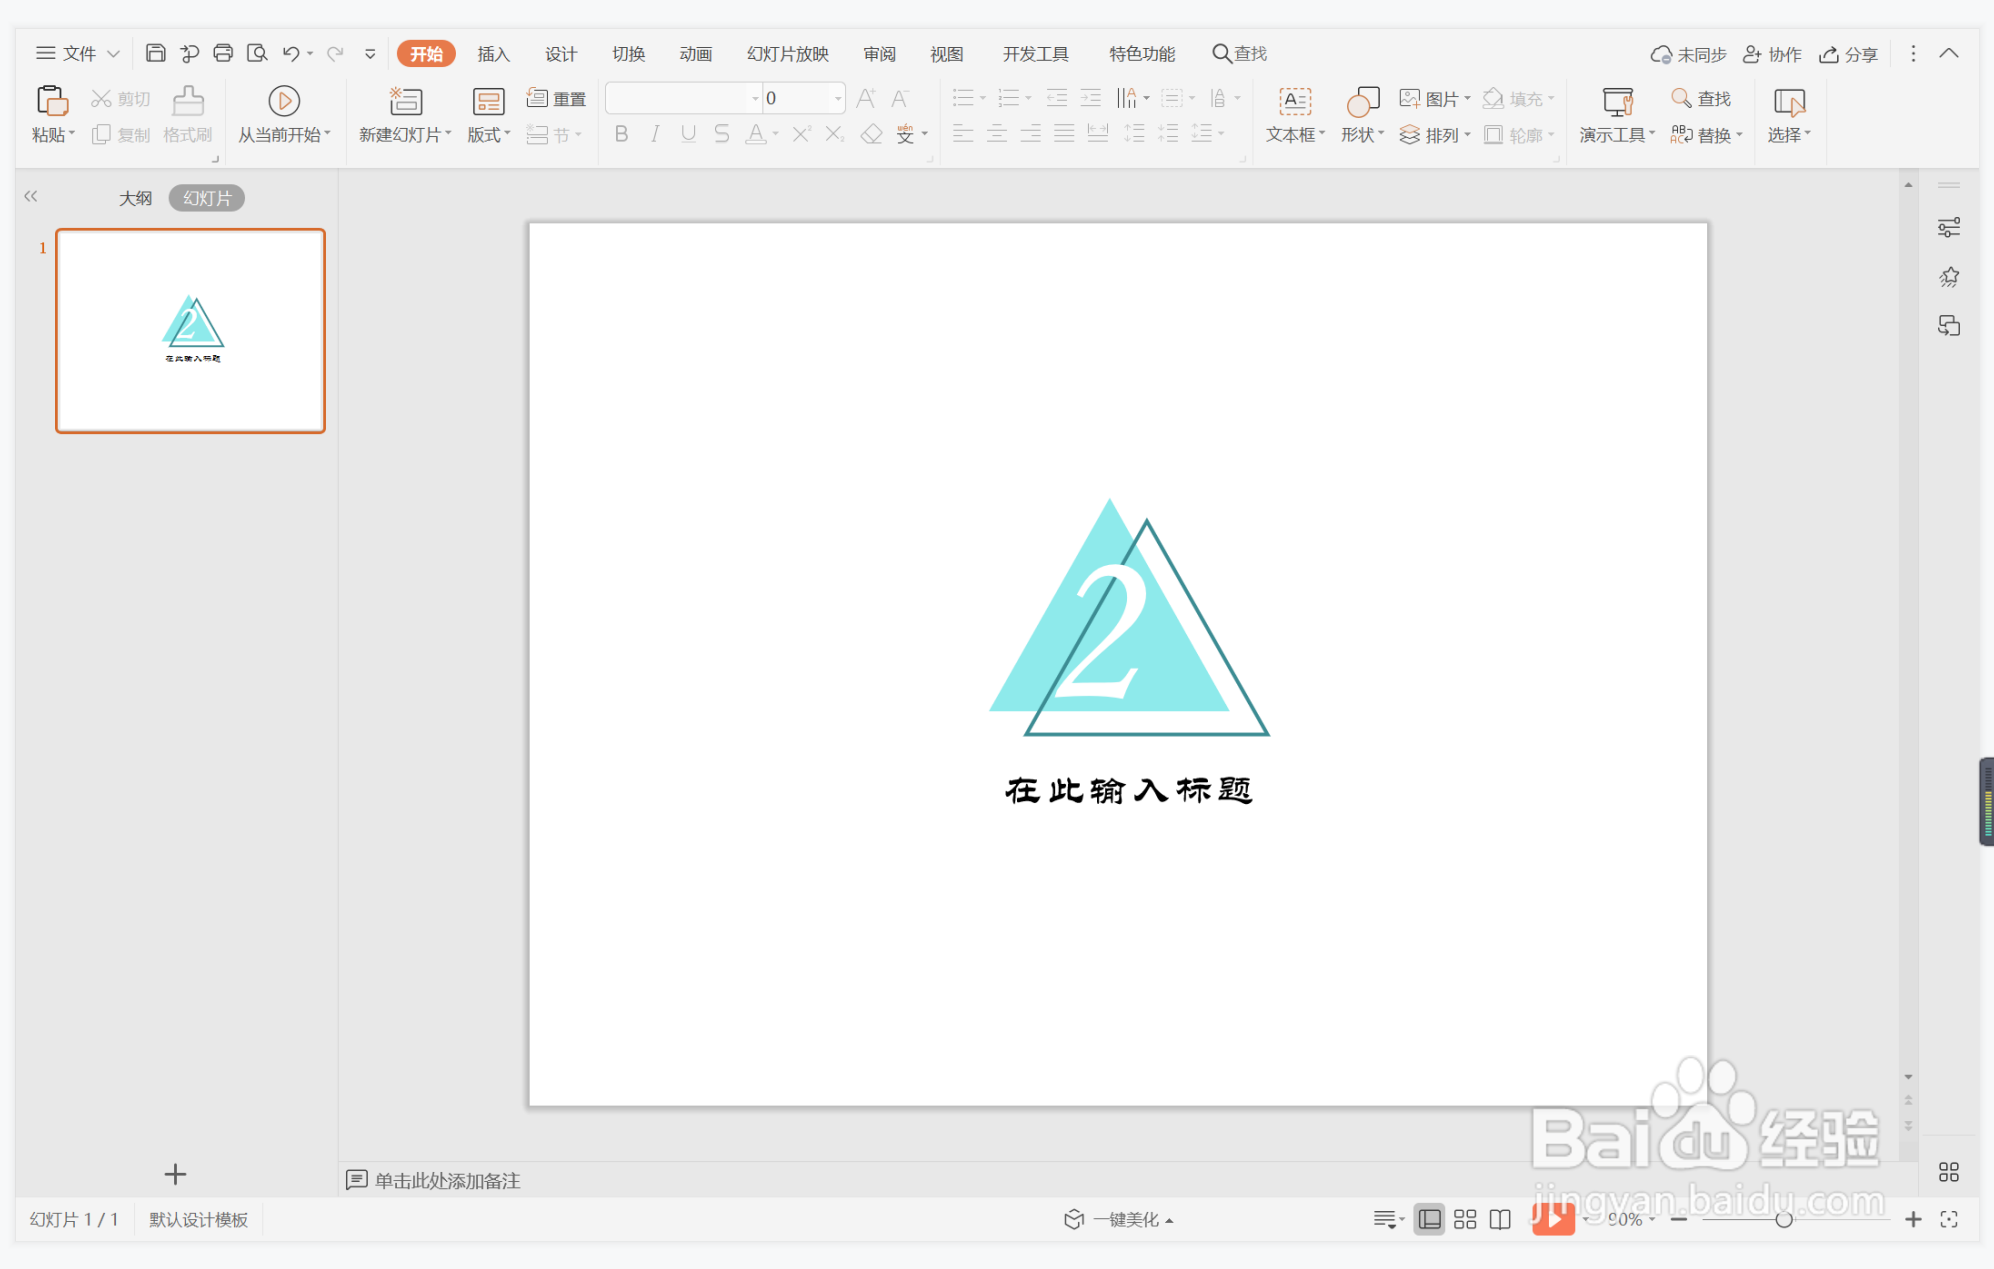1994x1269 pixels.
Task: Click to add notes below slide
Action: (x=446, y=1180)
